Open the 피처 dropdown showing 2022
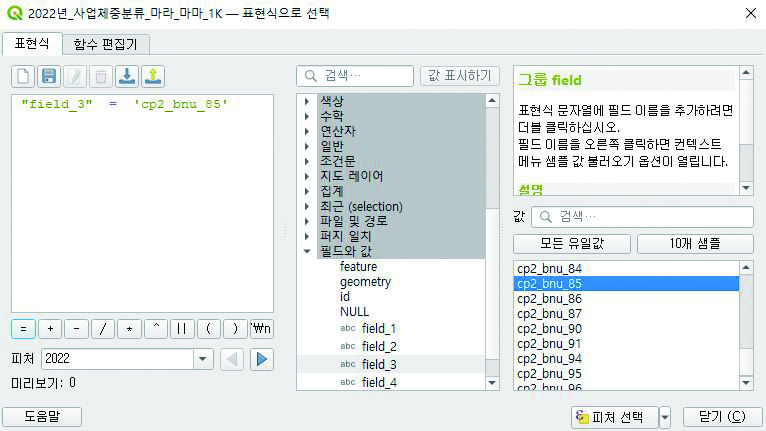The width and height of the screenshot is (766, 431). click(203, 359)
